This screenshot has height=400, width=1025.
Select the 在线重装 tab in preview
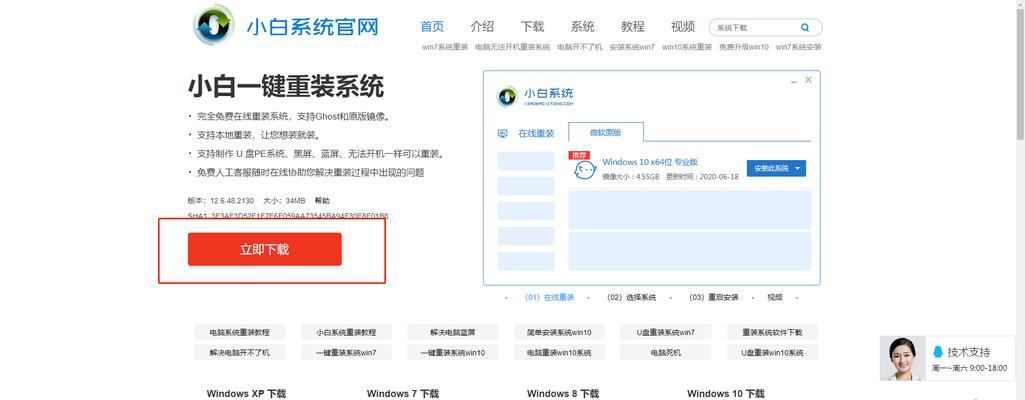[x=536, y=133]
